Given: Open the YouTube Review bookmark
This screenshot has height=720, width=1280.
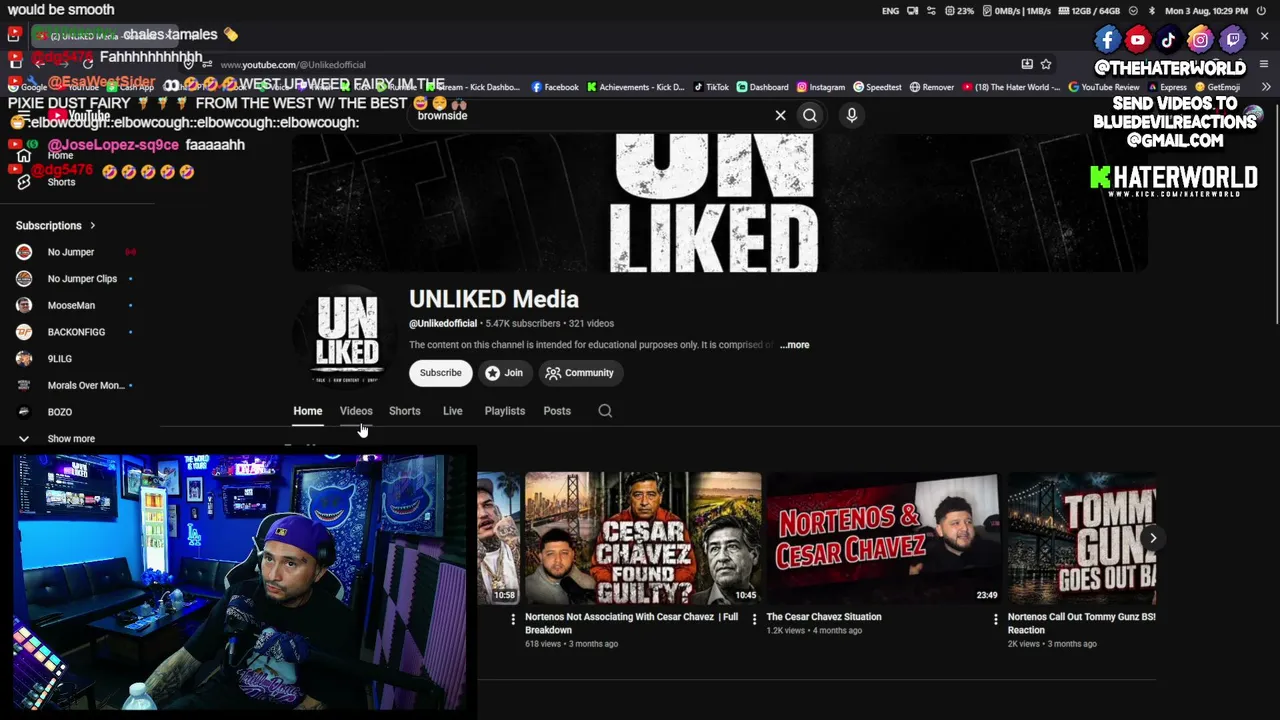Looking at the screenshot, I should 1104,87.
